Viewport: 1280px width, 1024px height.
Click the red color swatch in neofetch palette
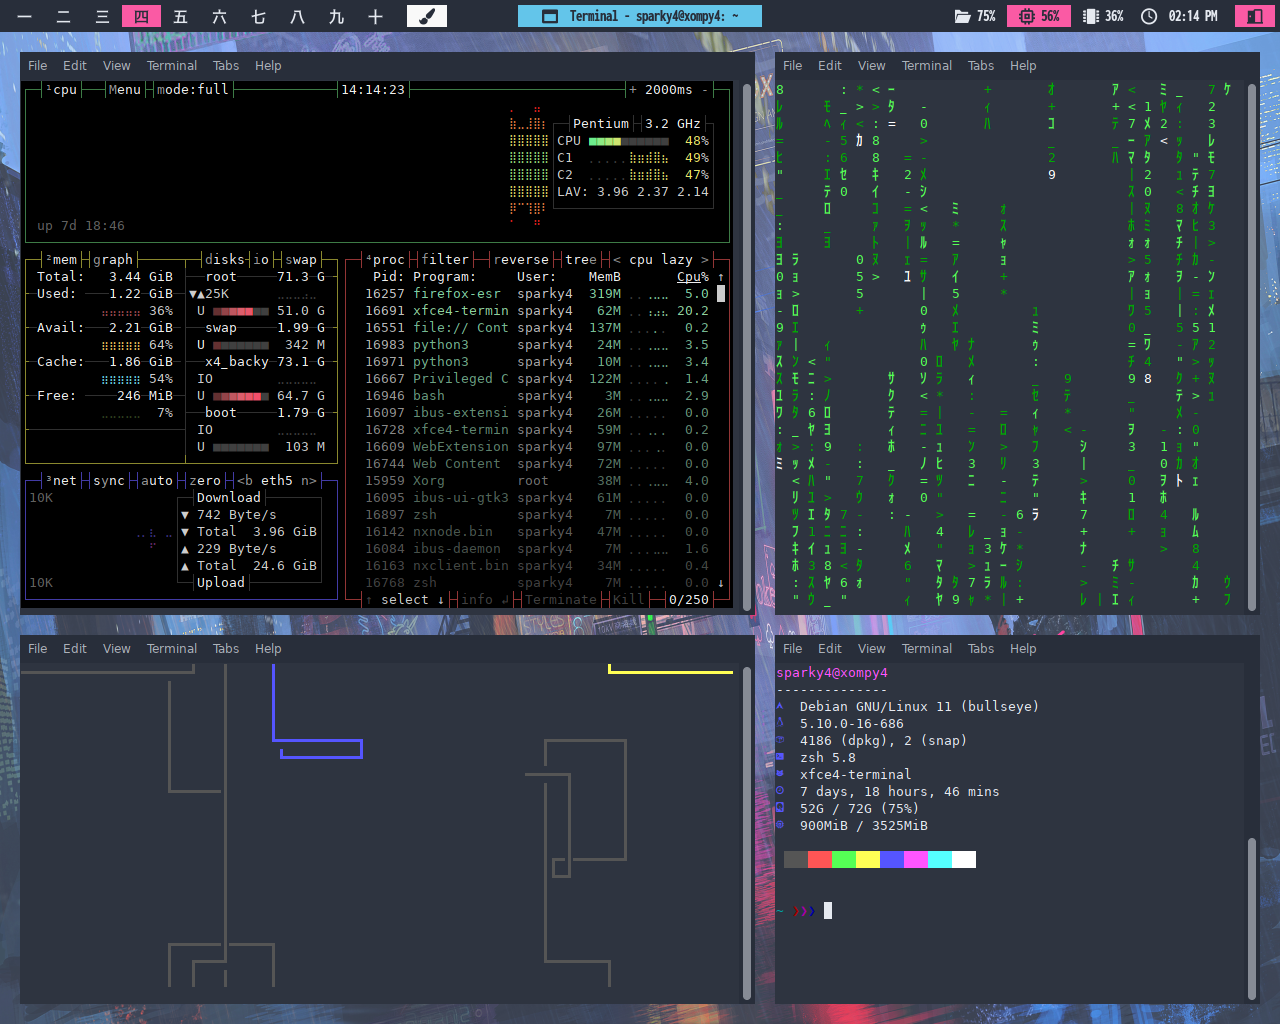(819, 859)
